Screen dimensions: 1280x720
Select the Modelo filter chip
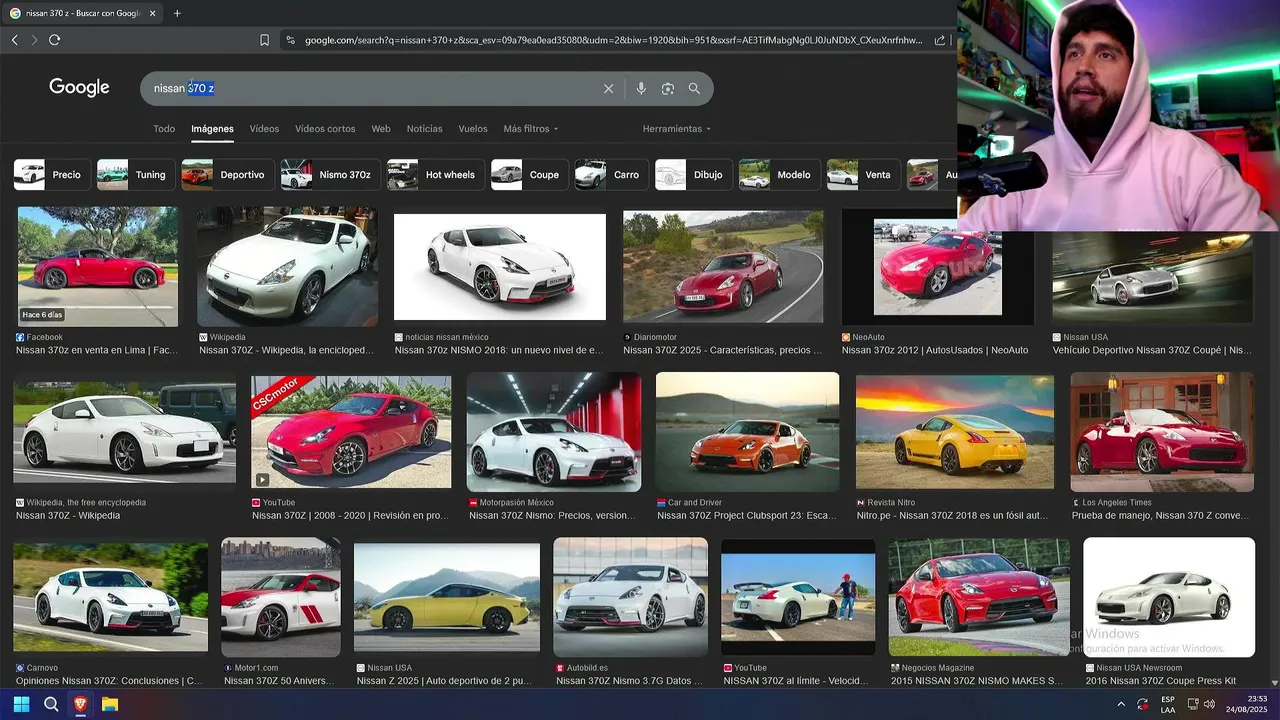click(x=779, y=175)
